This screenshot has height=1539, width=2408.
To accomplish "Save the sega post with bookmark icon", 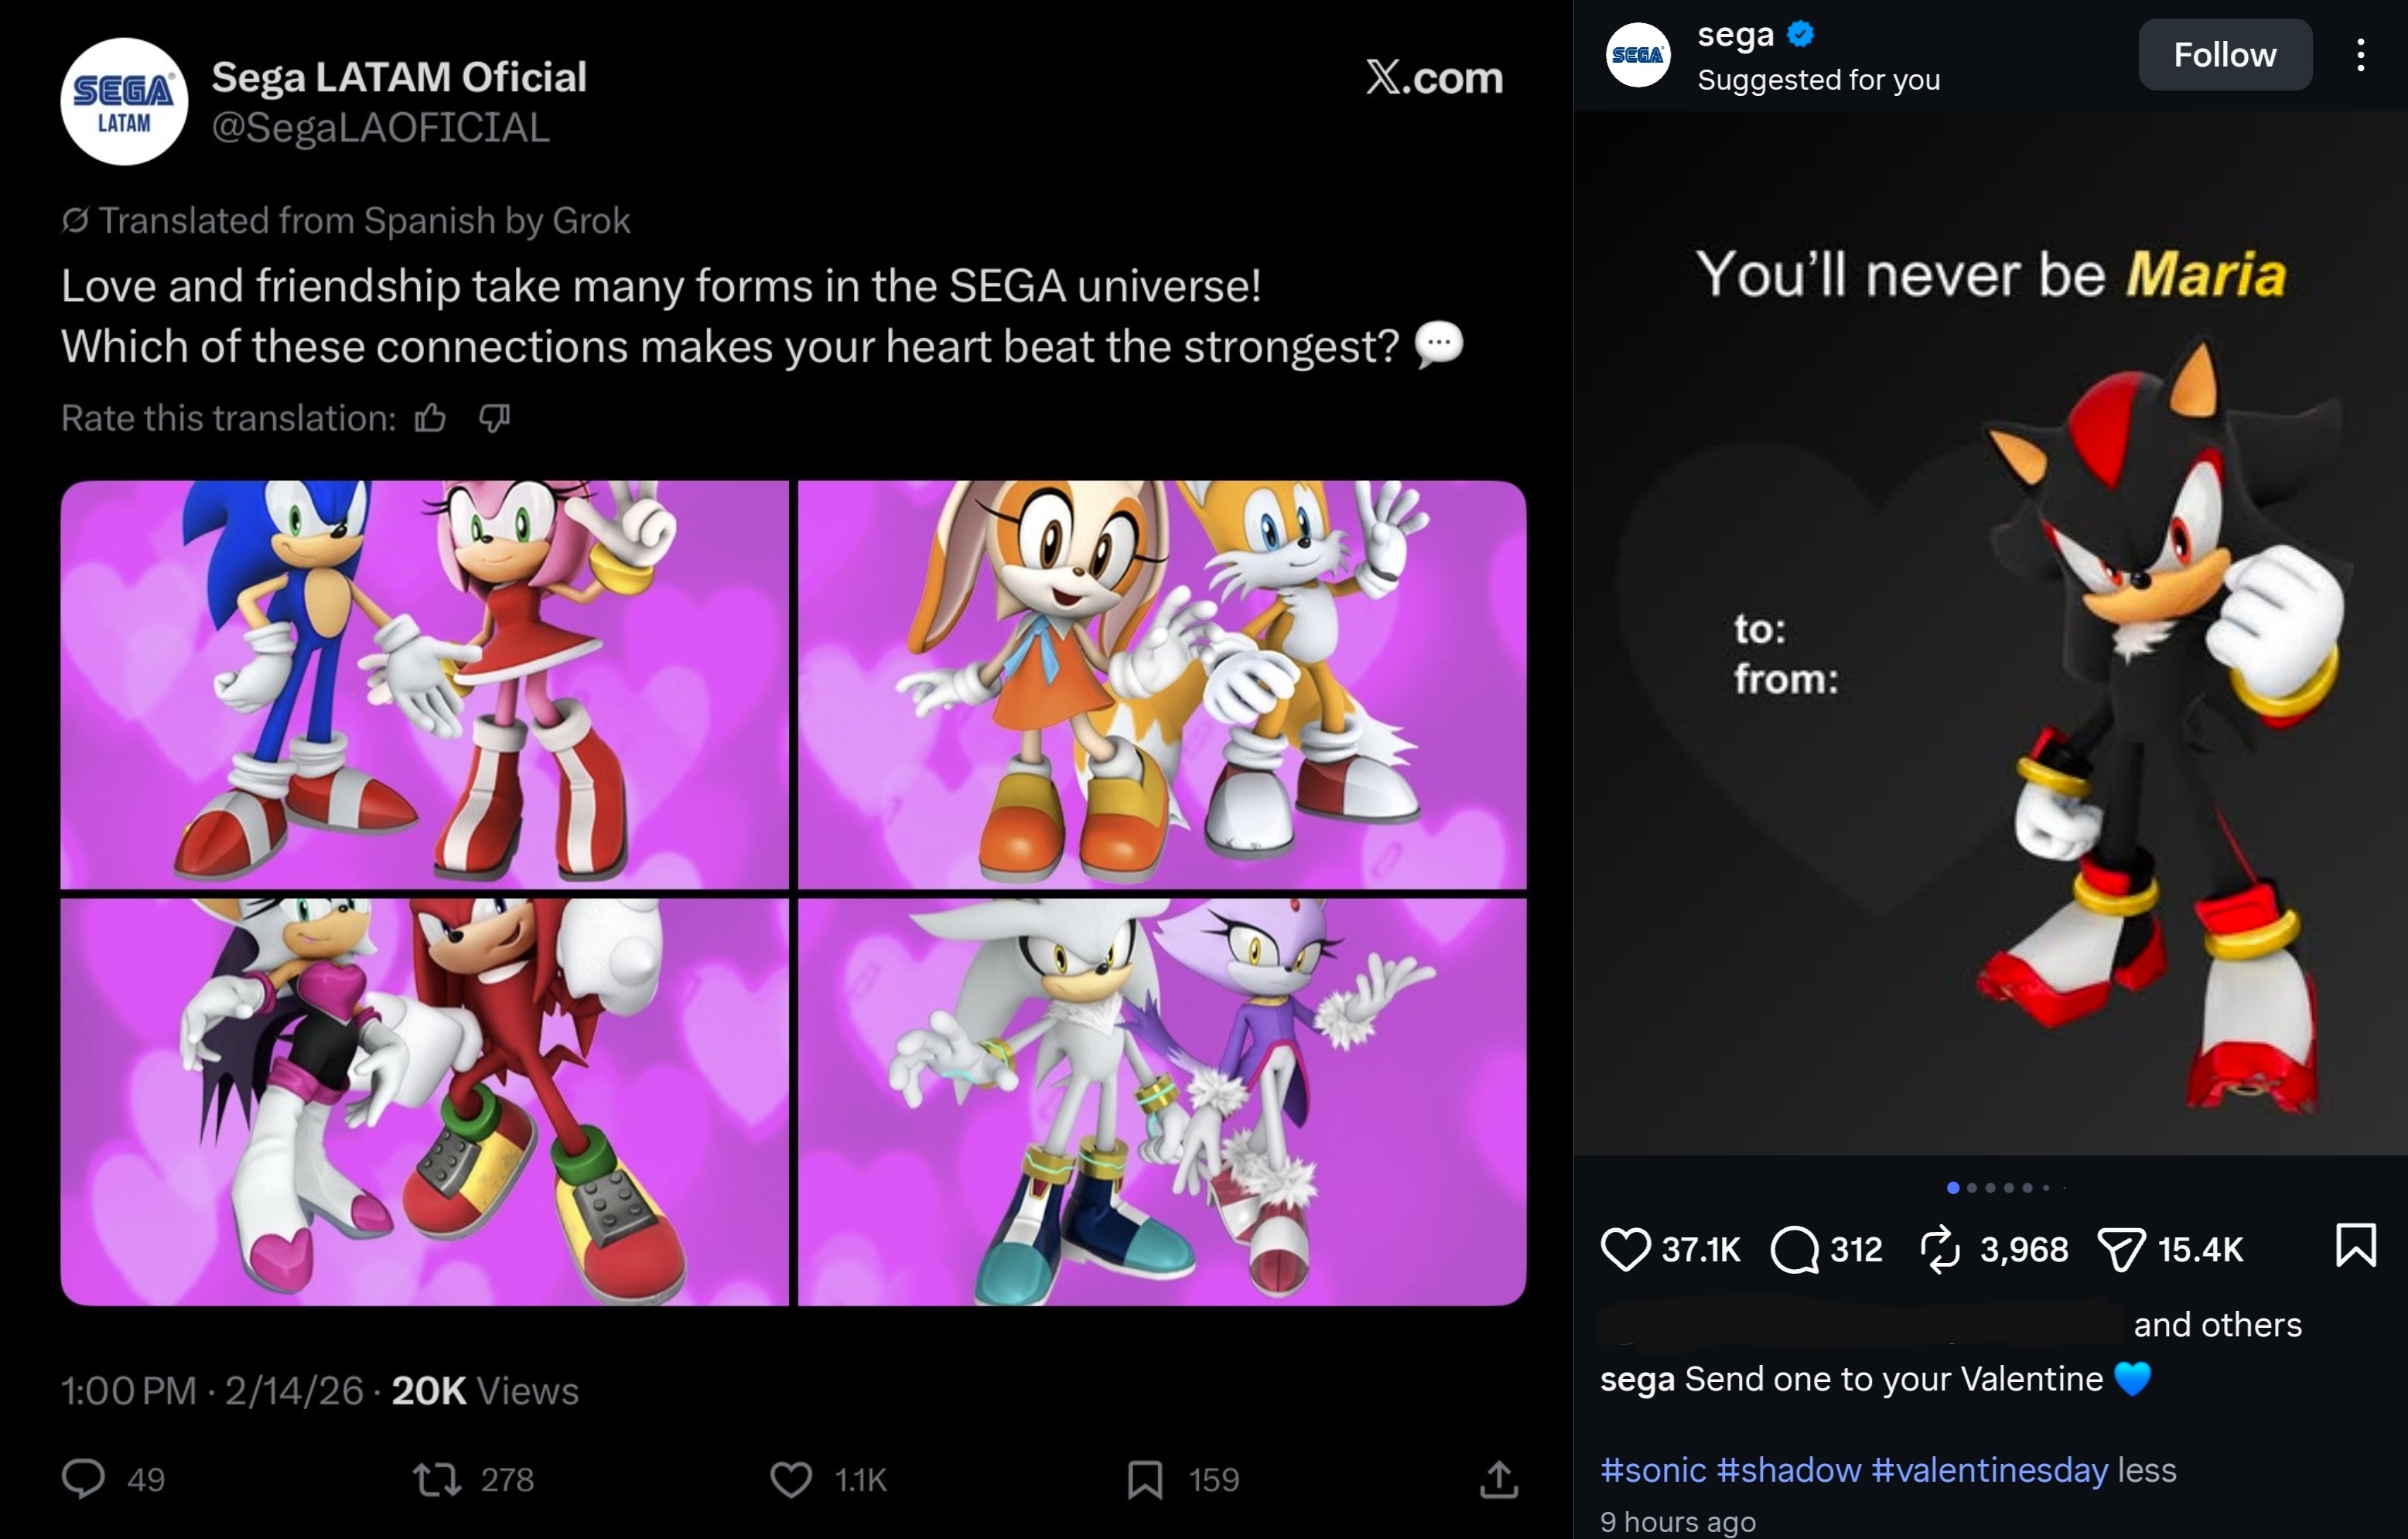I will (2355, 1246).
